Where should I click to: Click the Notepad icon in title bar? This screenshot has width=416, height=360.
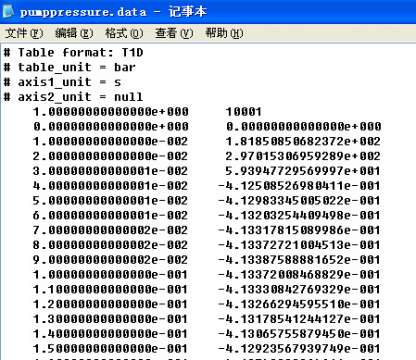point(8,11)
